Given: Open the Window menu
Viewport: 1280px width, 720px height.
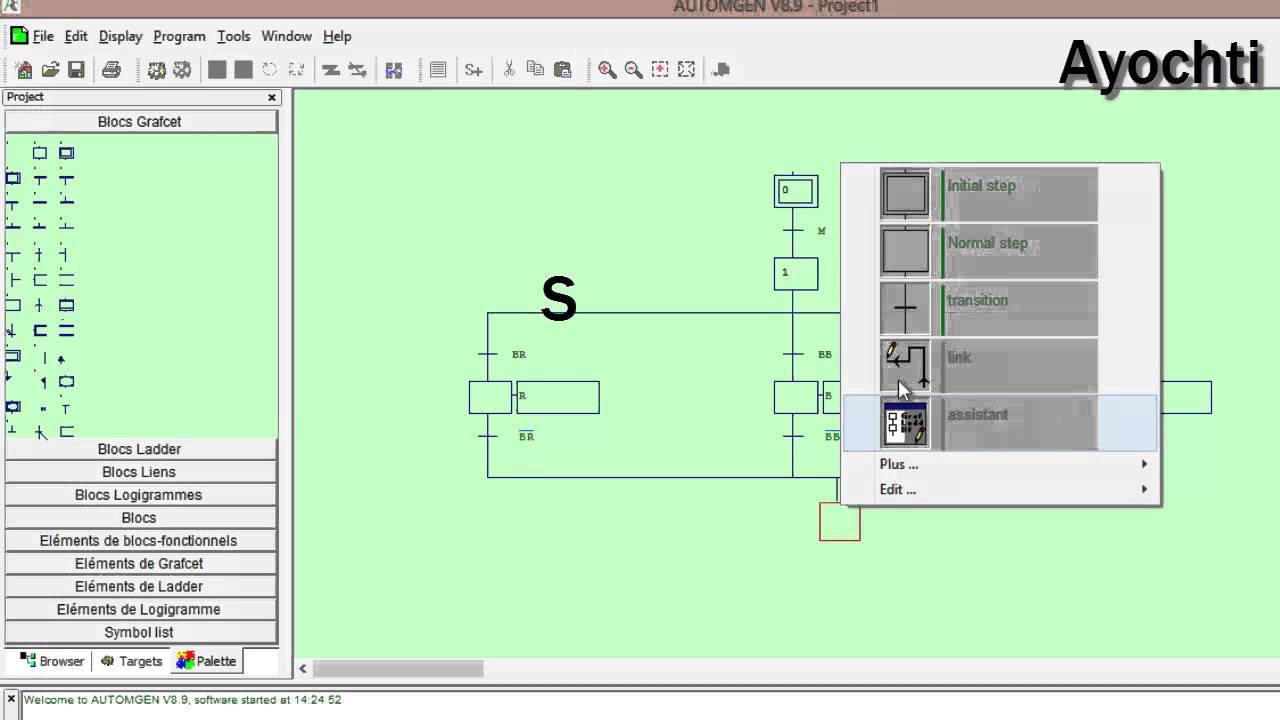Looking at the screenshot, I should (x=286, y=36).
